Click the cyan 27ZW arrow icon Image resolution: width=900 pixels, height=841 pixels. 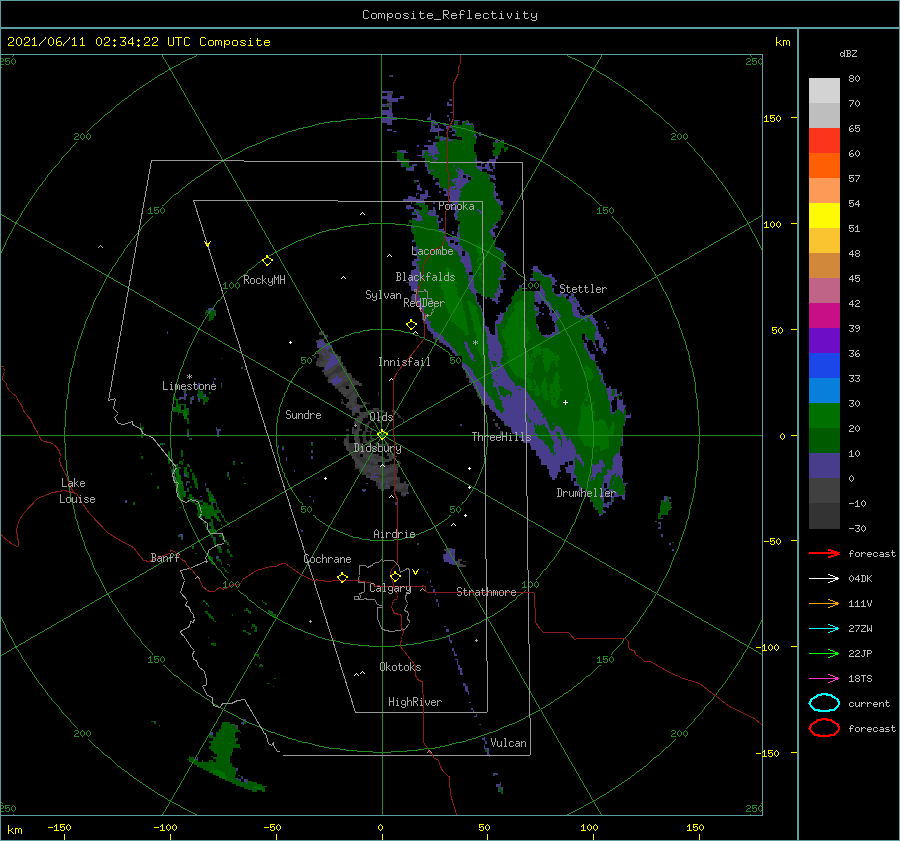824,629
